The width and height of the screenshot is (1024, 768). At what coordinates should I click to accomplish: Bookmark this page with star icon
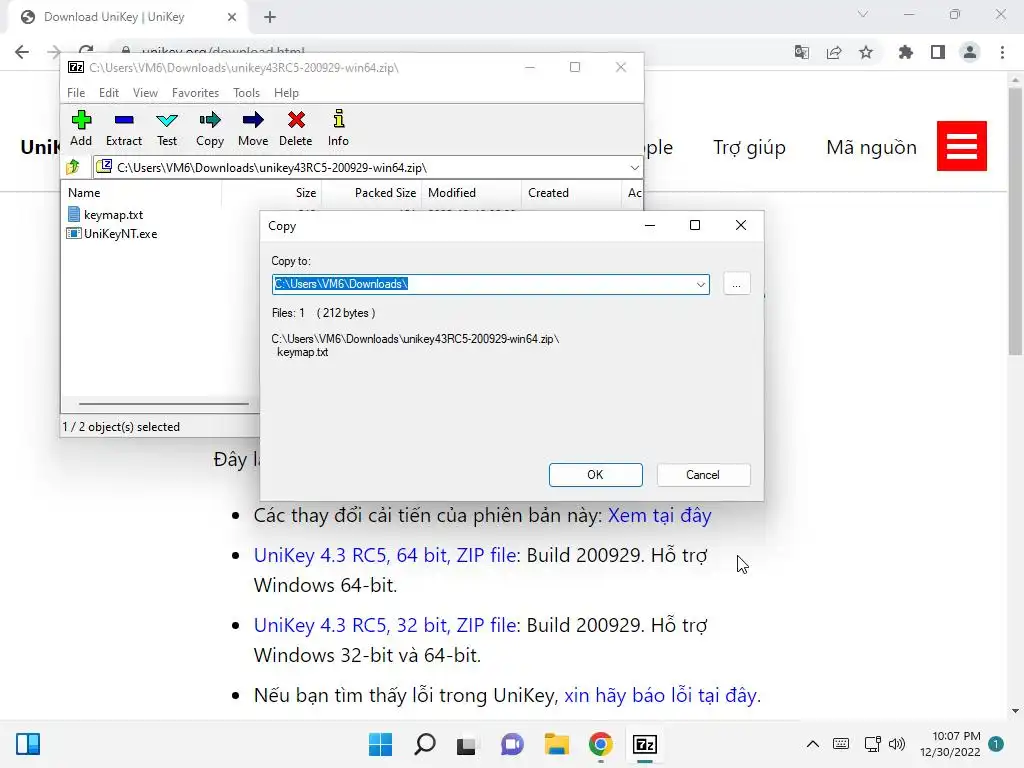pos(866,52)
